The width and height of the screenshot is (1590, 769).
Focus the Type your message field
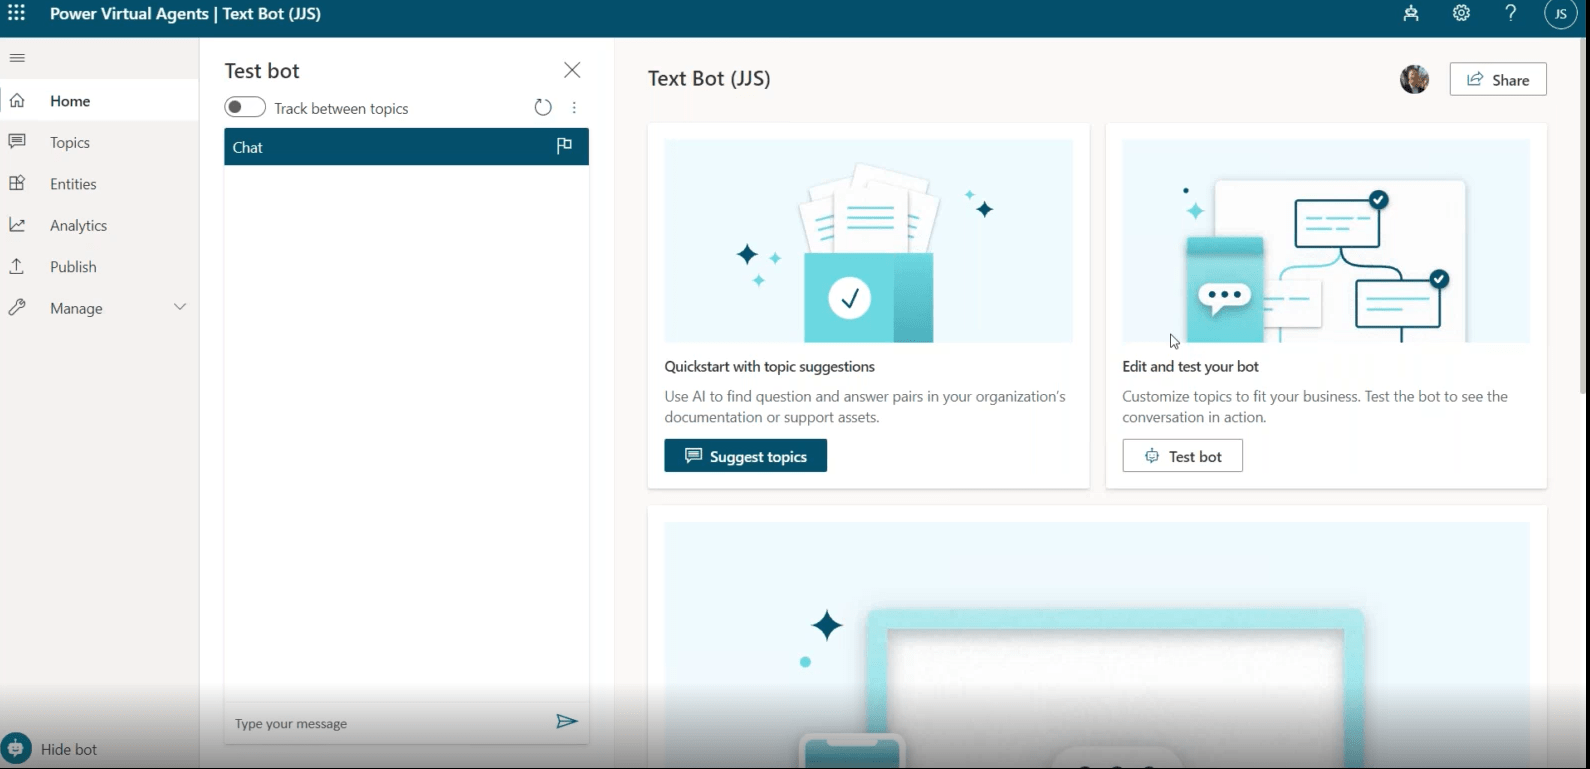tap(390, 723)
